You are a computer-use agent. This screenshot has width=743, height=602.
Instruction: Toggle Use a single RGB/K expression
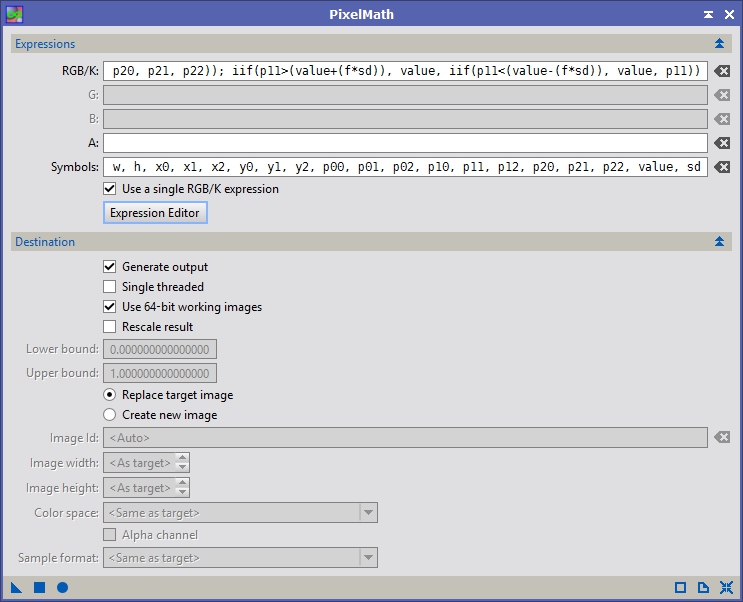(109, 189)
